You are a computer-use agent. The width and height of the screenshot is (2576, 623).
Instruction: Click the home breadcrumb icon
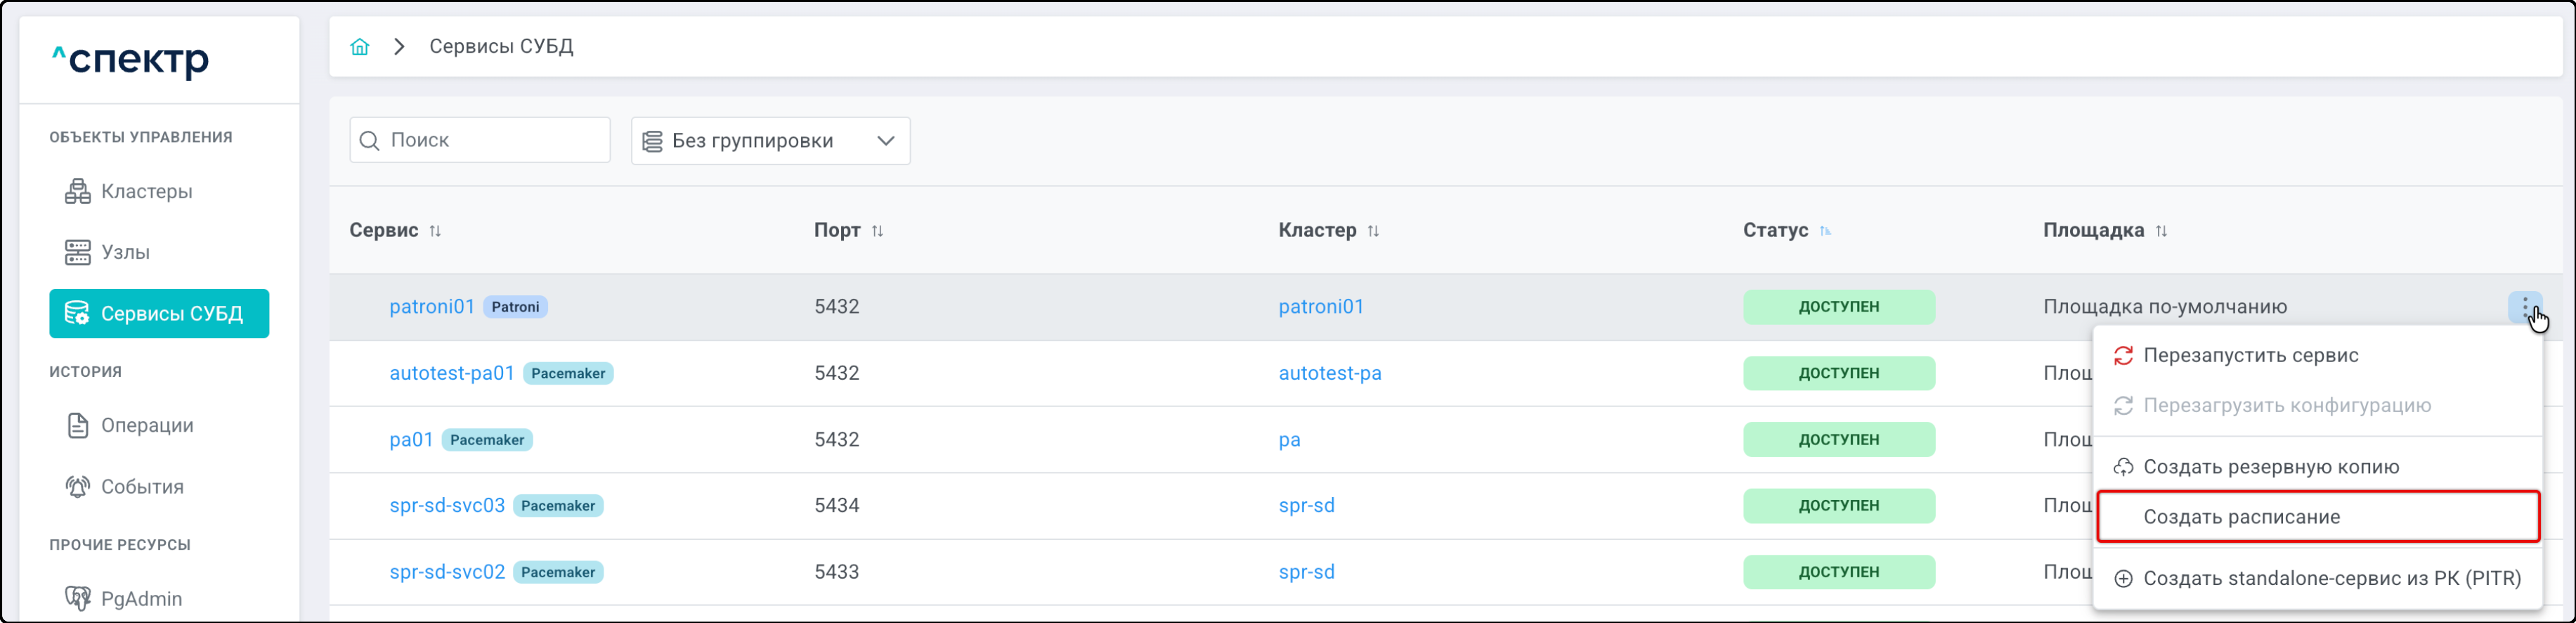(x=360, y=47)
